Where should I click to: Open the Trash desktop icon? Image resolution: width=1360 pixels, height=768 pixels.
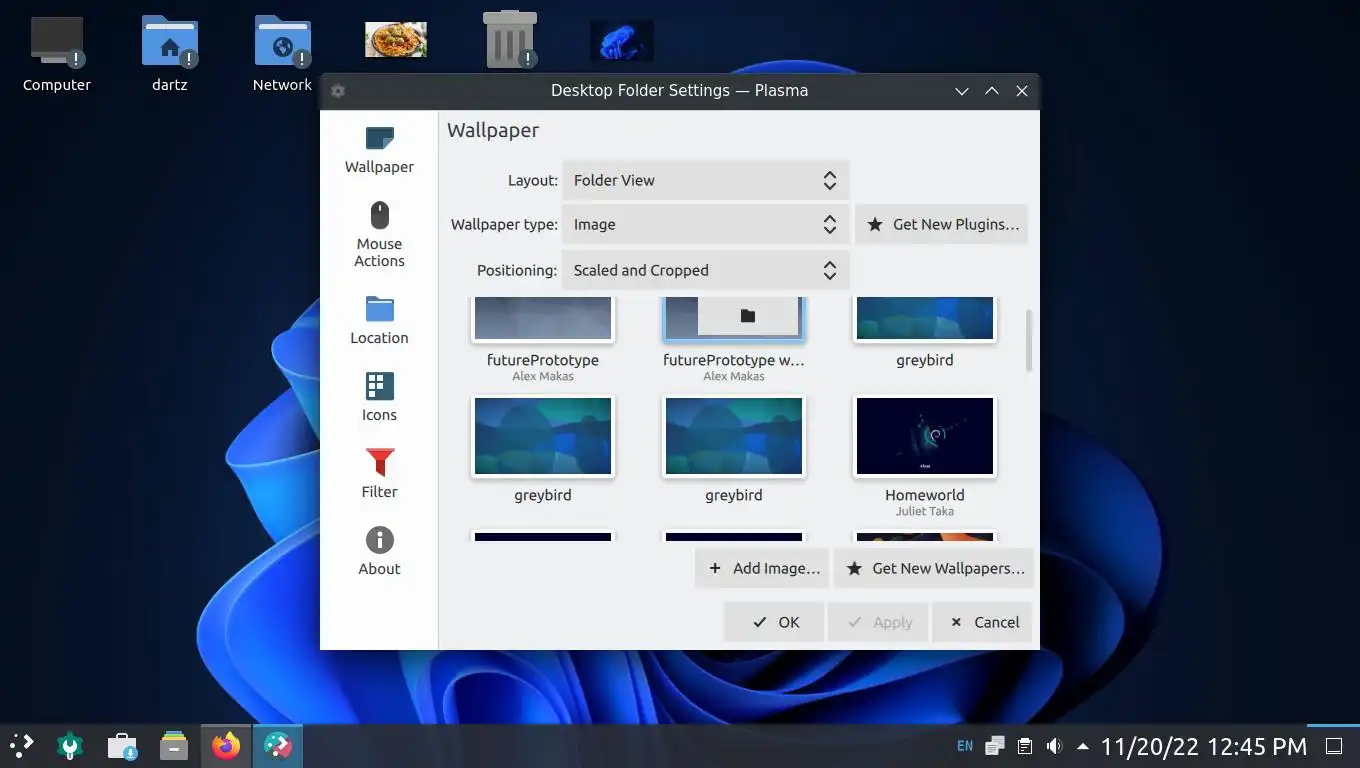(x=509, y=40)
